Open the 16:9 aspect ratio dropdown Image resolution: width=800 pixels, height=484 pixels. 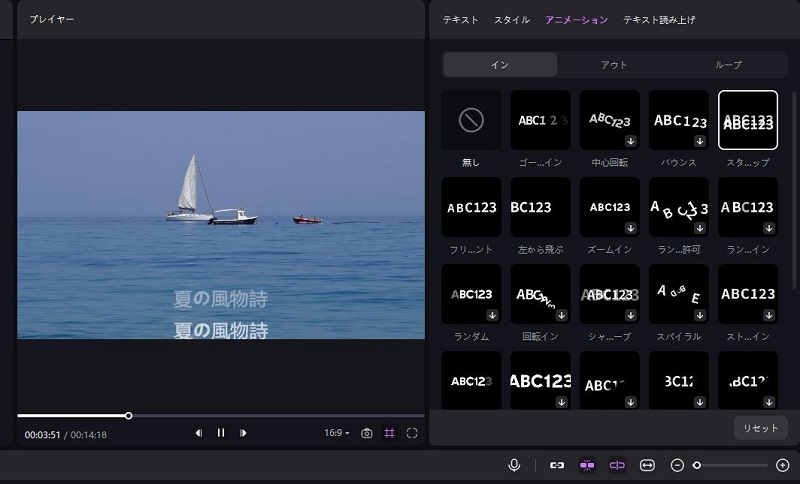tap(337, 433)
